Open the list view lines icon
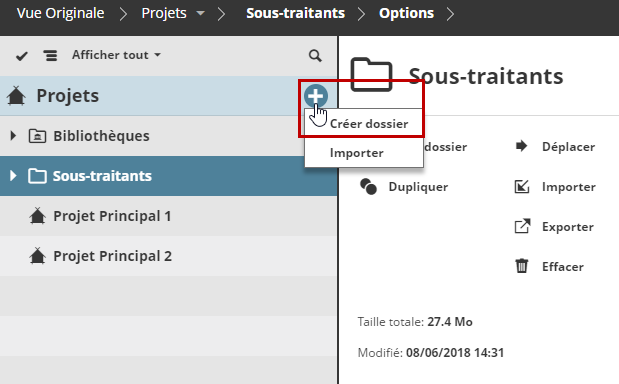This screenshot has width=619, height=384. coord(50,56)
